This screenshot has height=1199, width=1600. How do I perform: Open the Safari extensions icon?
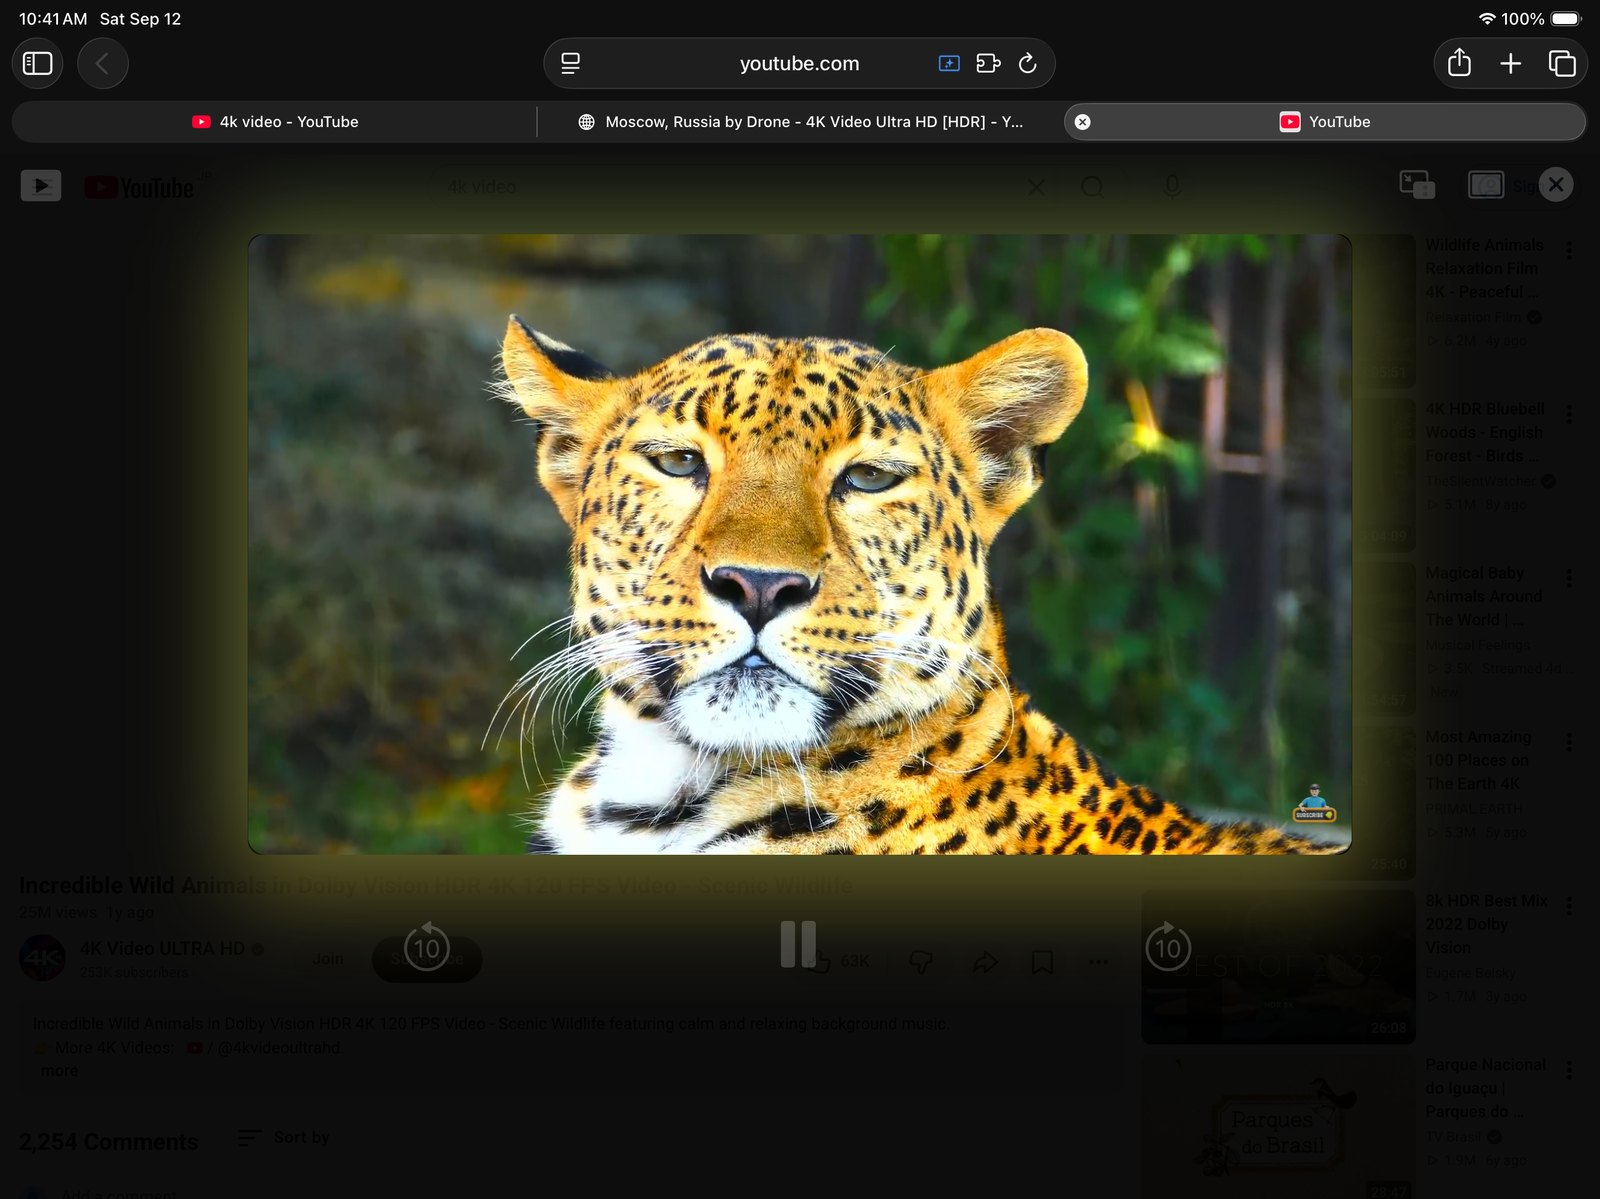pos(988,64)
